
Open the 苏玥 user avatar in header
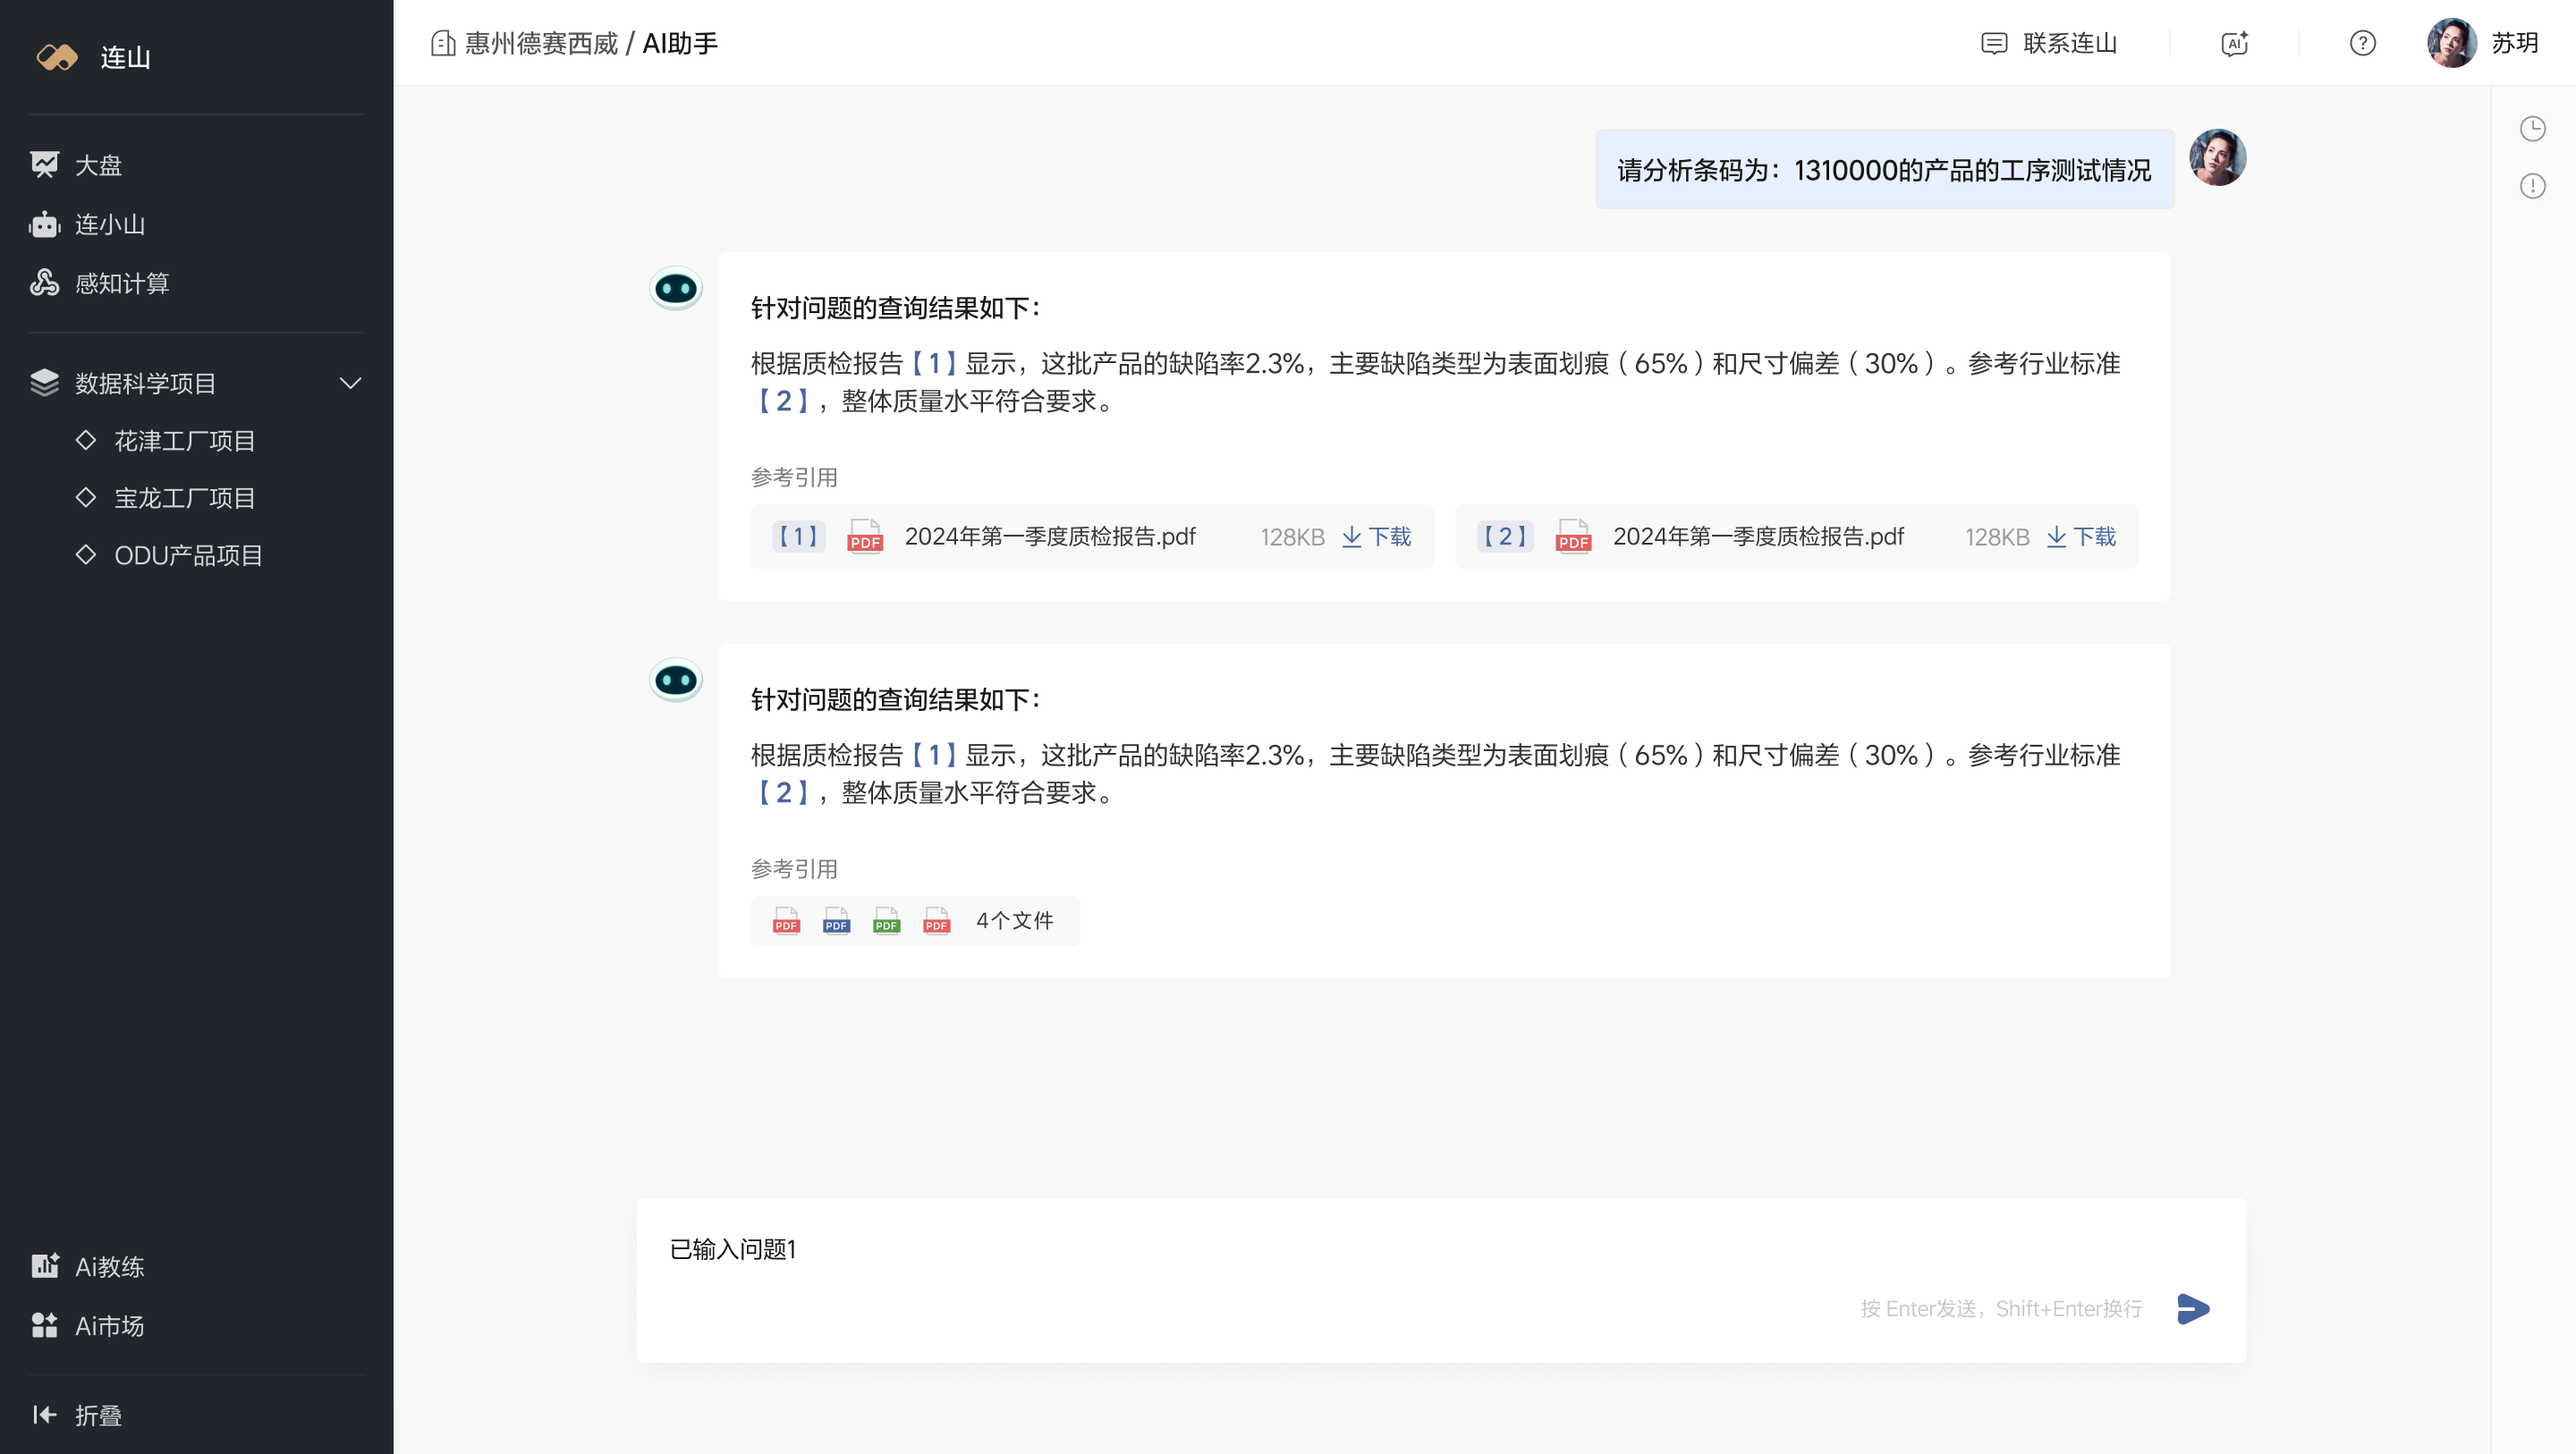click(x=2452, y=43)
